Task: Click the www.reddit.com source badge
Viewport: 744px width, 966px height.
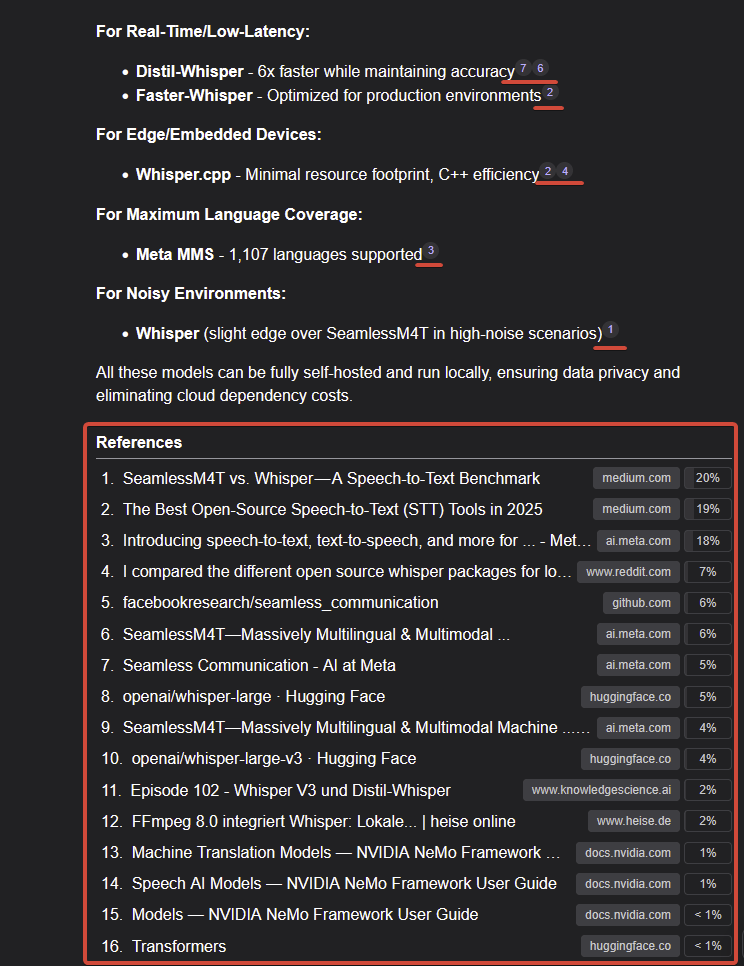Action: (x=628, y=572)
